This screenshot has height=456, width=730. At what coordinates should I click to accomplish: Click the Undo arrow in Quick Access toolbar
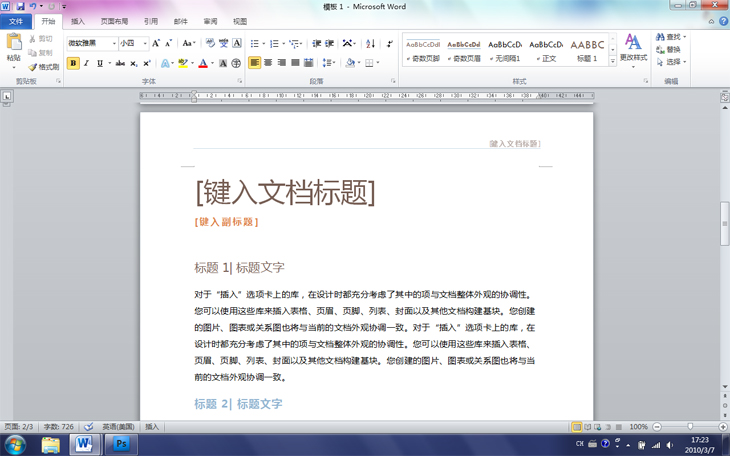point(33,7)
